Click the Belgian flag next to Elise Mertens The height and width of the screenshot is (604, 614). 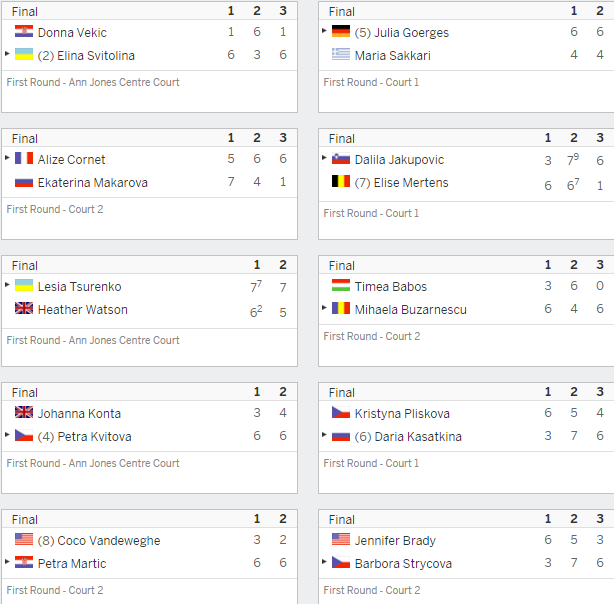[x=341, y=181]
